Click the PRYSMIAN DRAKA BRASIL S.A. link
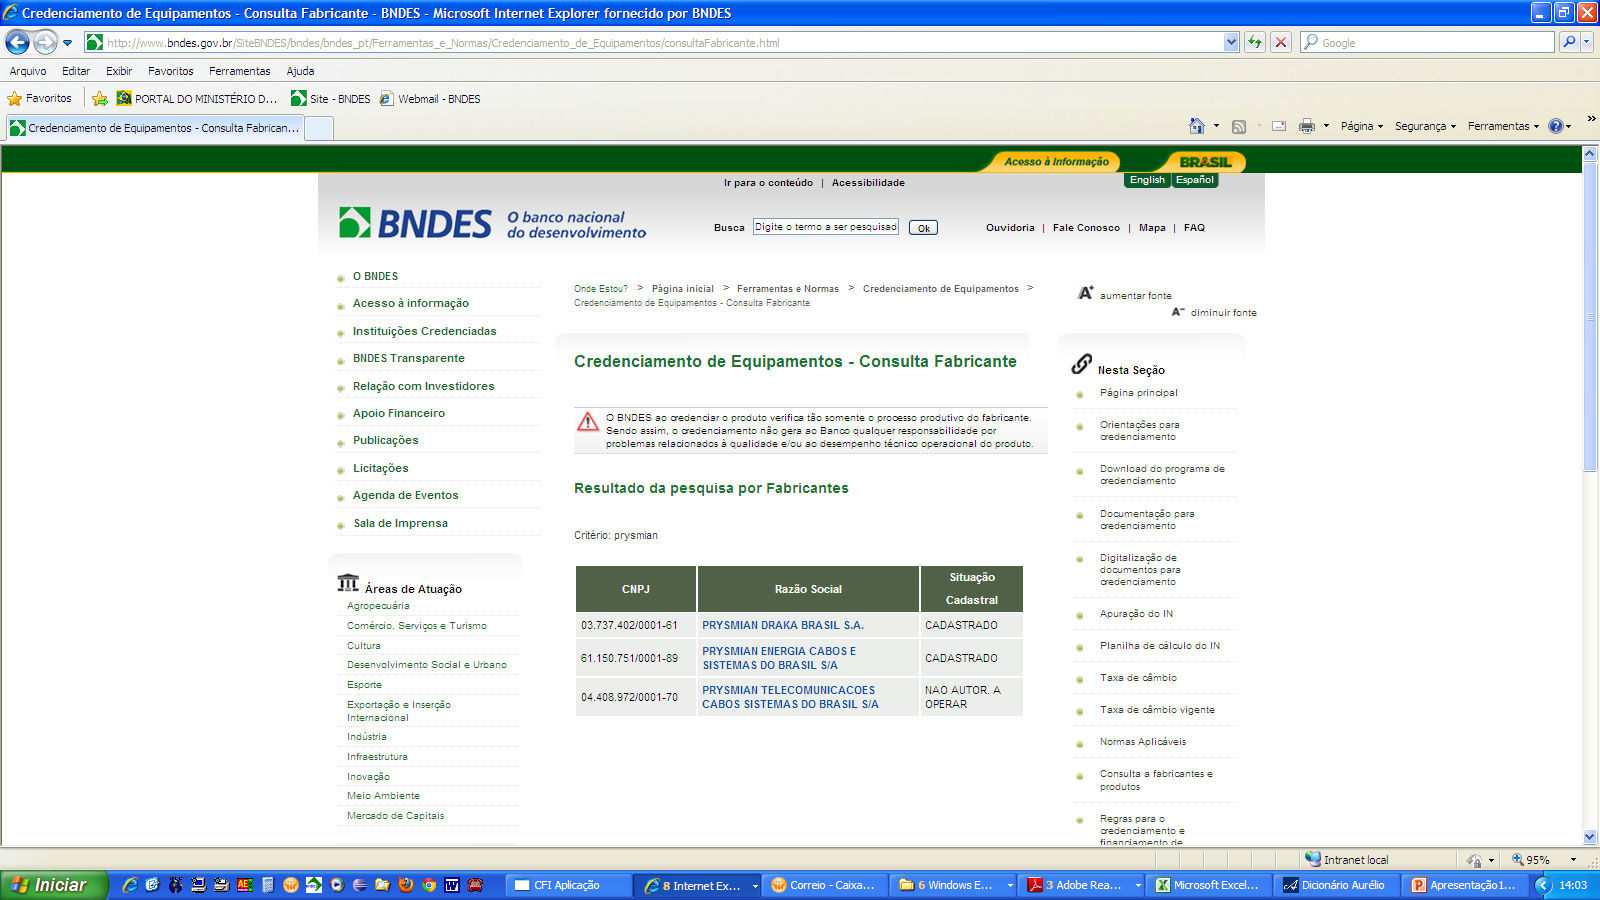Screen dimensions: 1600x900 tap(783, 625)
